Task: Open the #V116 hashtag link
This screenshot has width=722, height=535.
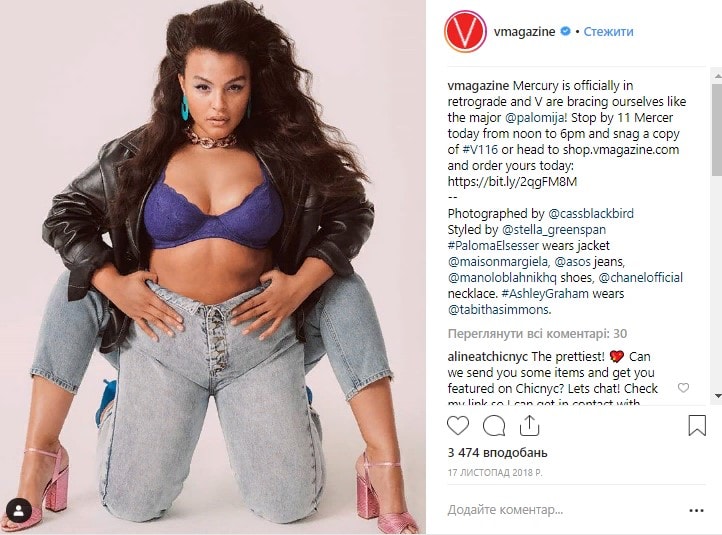Action: tap(480, 149)
